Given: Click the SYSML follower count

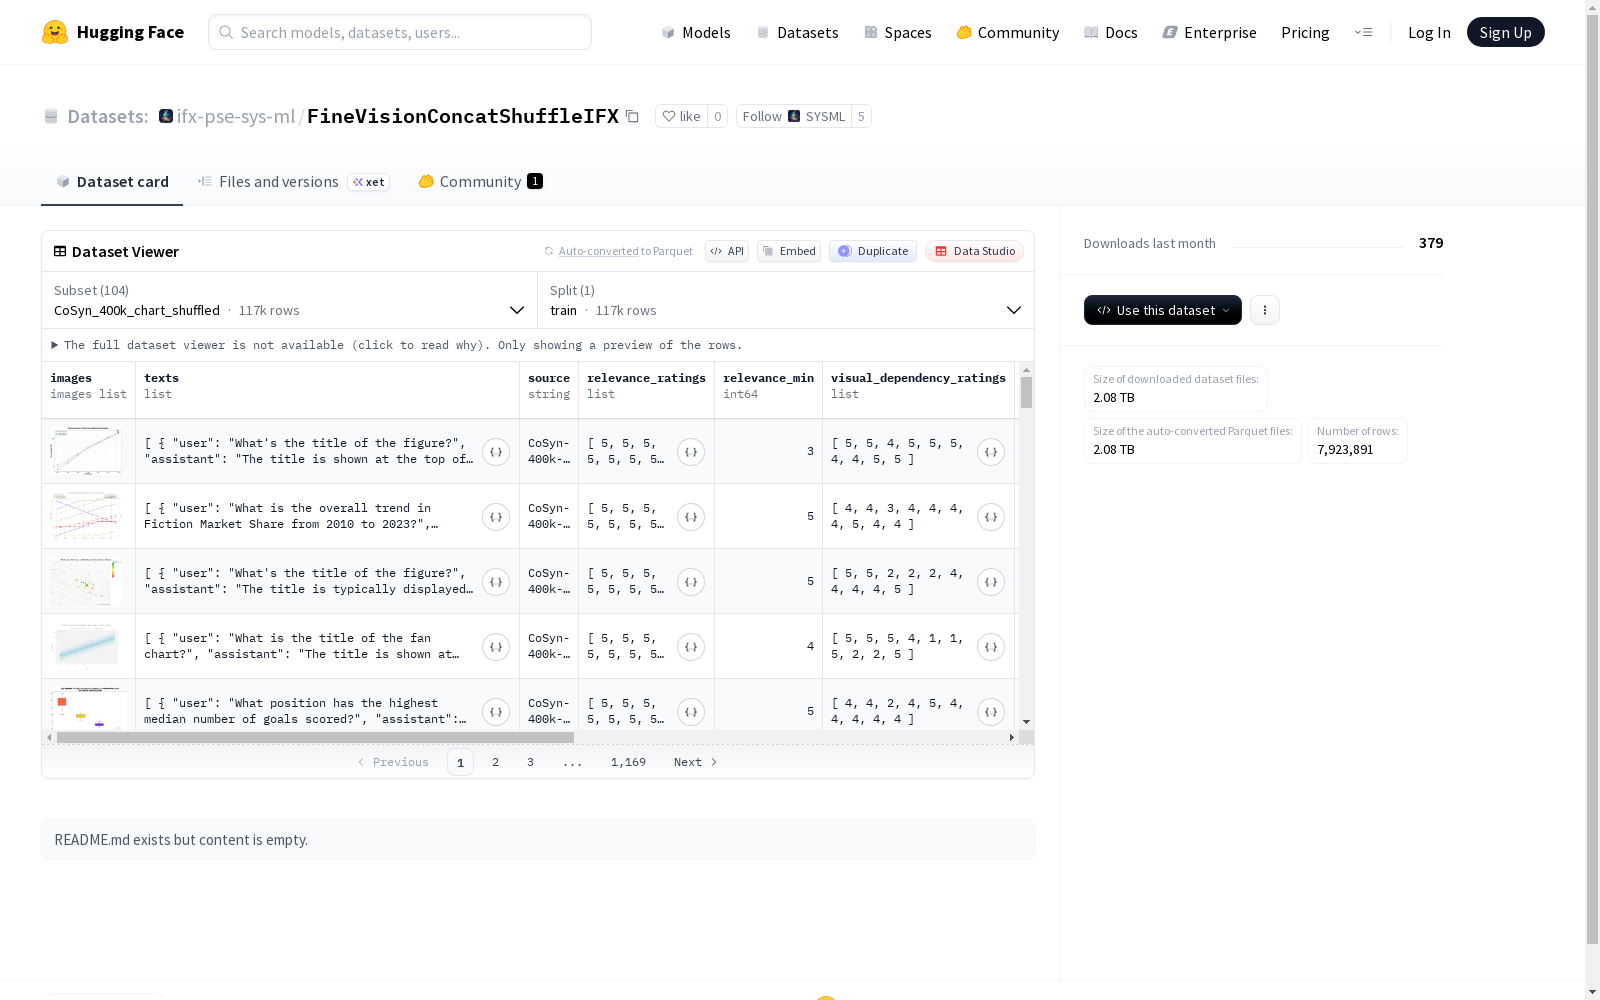Looking at the screenshot, I should (x=861, y=116).
